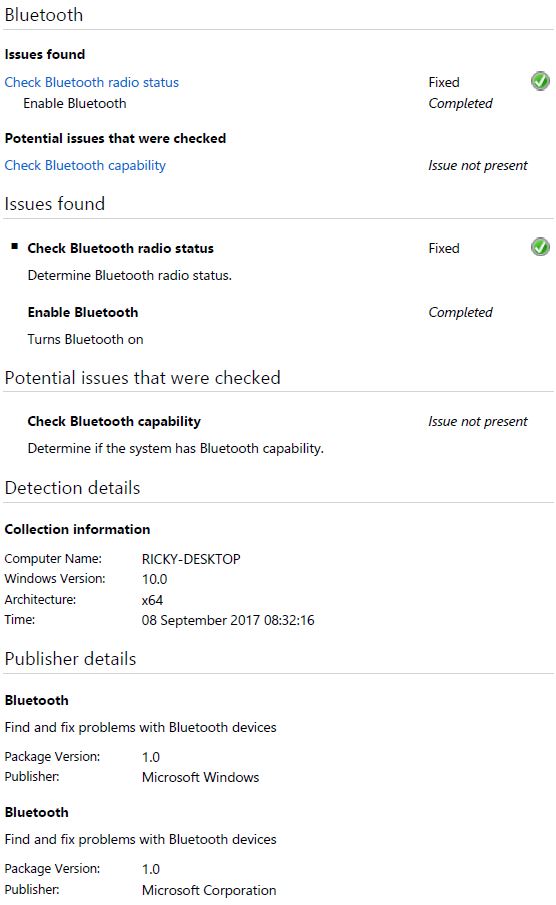This screenshot has width=556, height=905.
Task: Select the indented Enable Bluetooth entry under radio status link
Action: [x=74, y=103]
